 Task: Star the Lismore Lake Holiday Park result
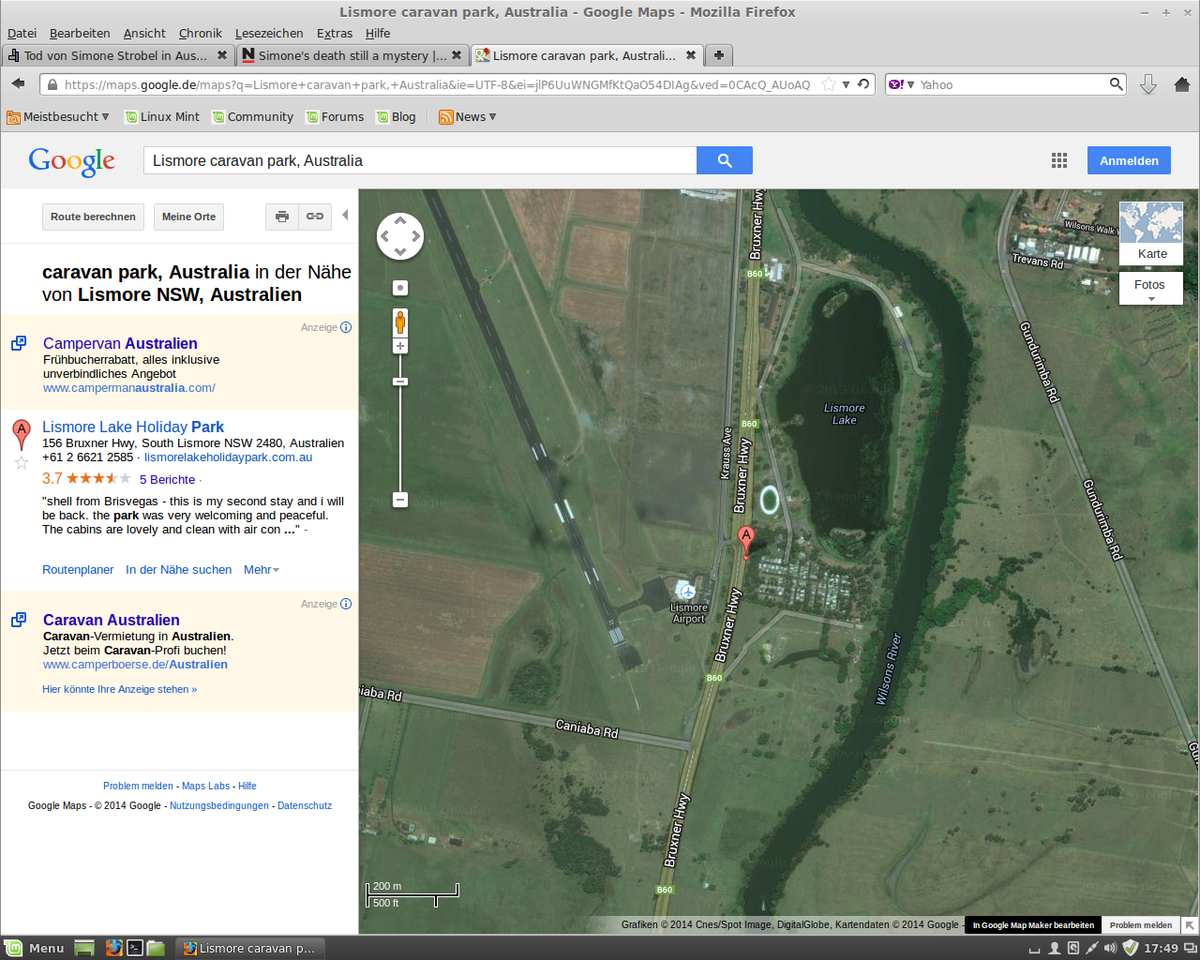tap(21, 462)
